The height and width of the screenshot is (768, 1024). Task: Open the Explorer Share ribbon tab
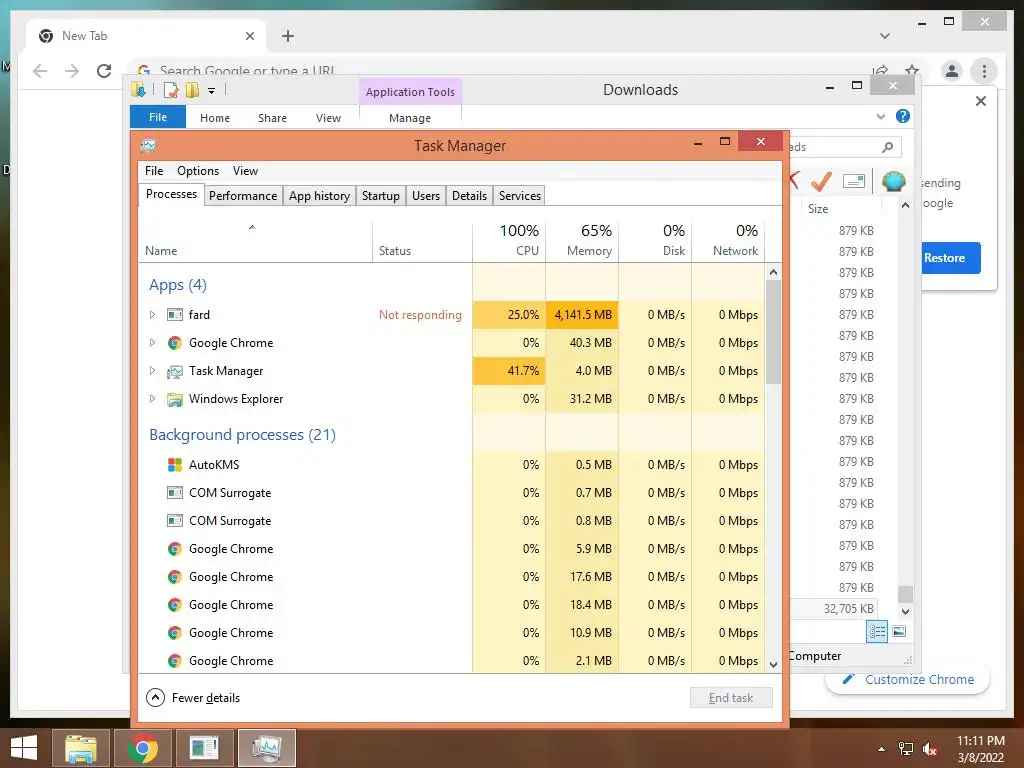[x=272, y=118]
